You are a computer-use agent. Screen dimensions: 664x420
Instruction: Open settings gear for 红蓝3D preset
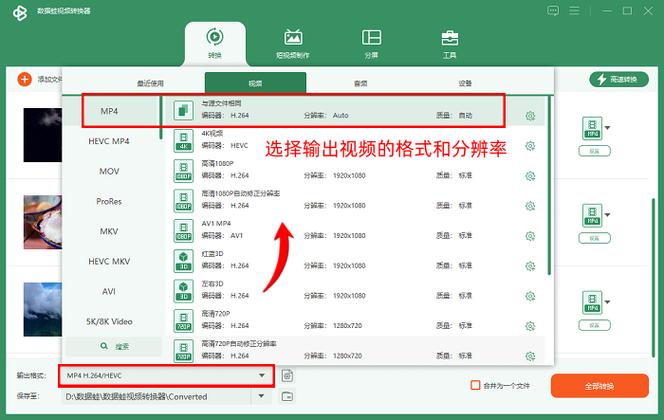[x=530, y=266]
